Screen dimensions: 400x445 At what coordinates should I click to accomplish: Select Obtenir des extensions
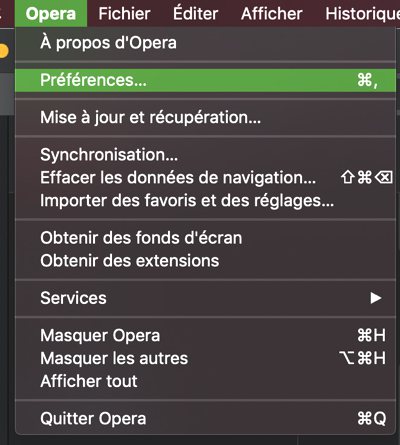coord(205,261)
